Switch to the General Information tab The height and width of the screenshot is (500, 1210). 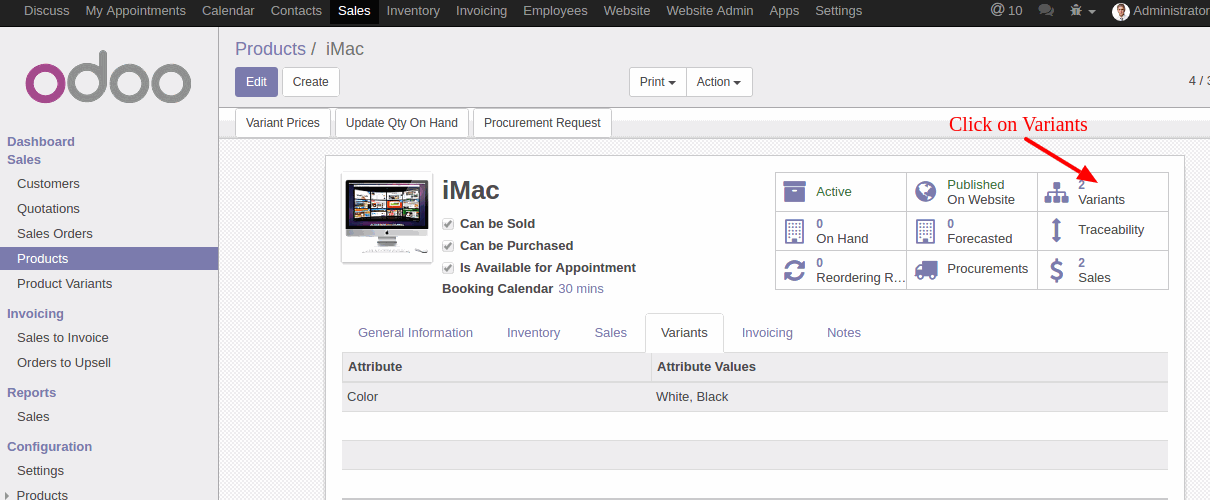pyautogui.click(x=415, y=333)
